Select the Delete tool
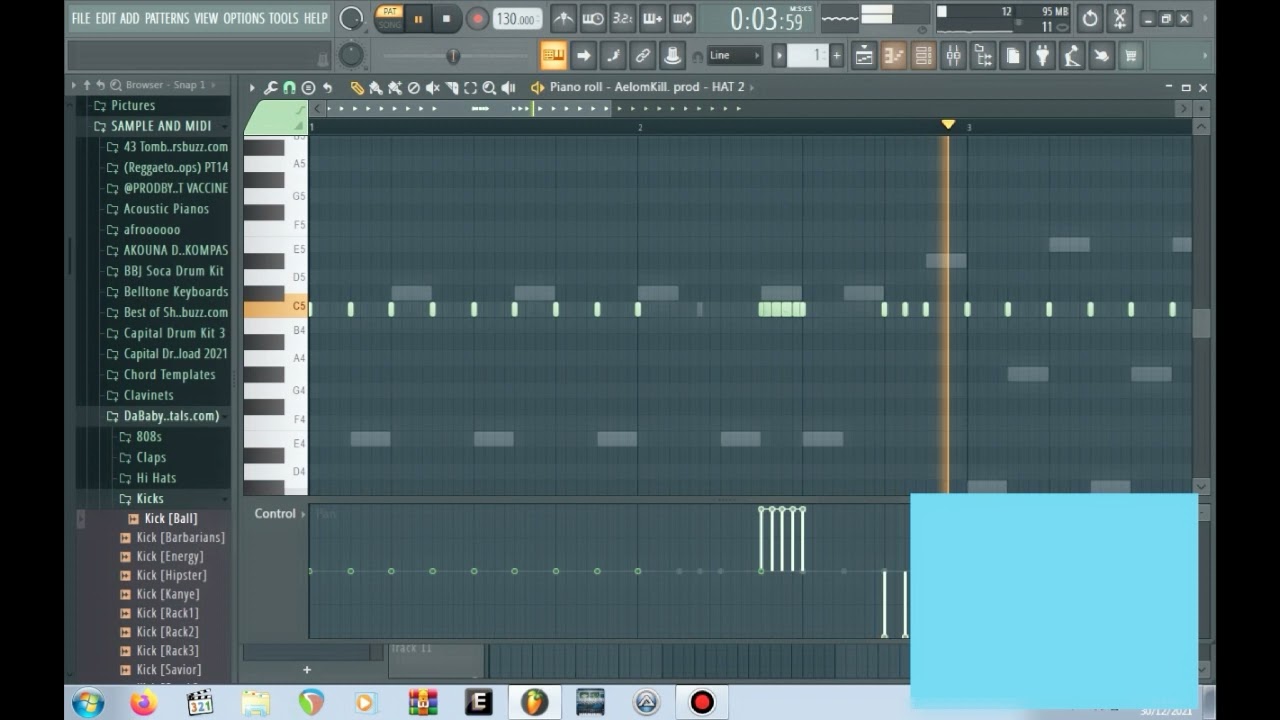This screenshot has width=1280, height=720. click(413, 88)
